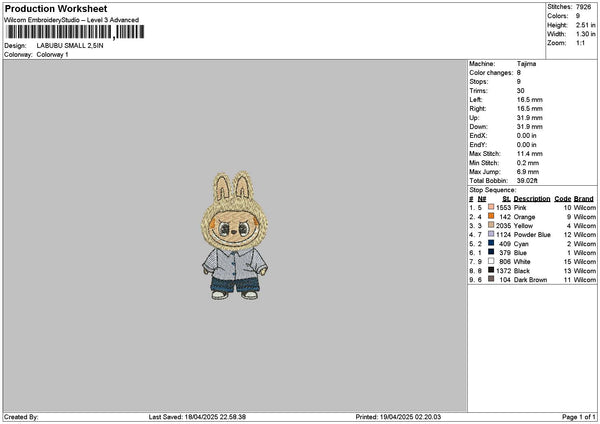Click the 'Dark Brown' description text
The height and width of the screenshot is (424, 600).
530,280
